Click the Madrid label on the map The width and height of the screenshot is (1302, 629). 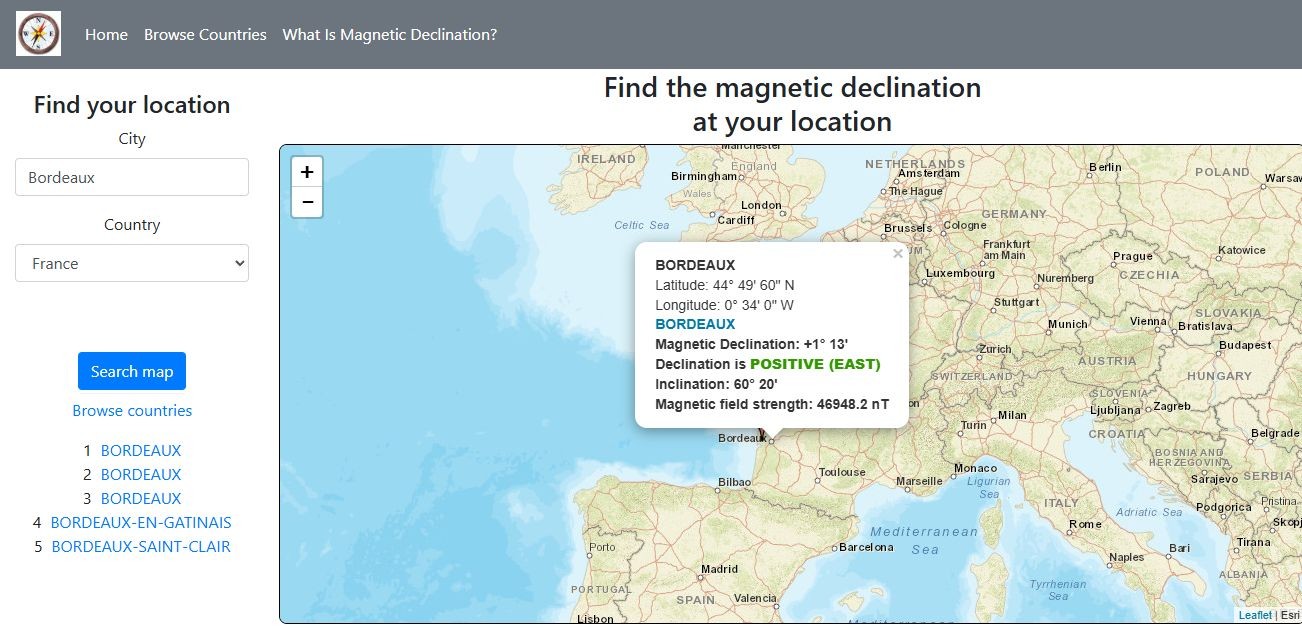719,569
